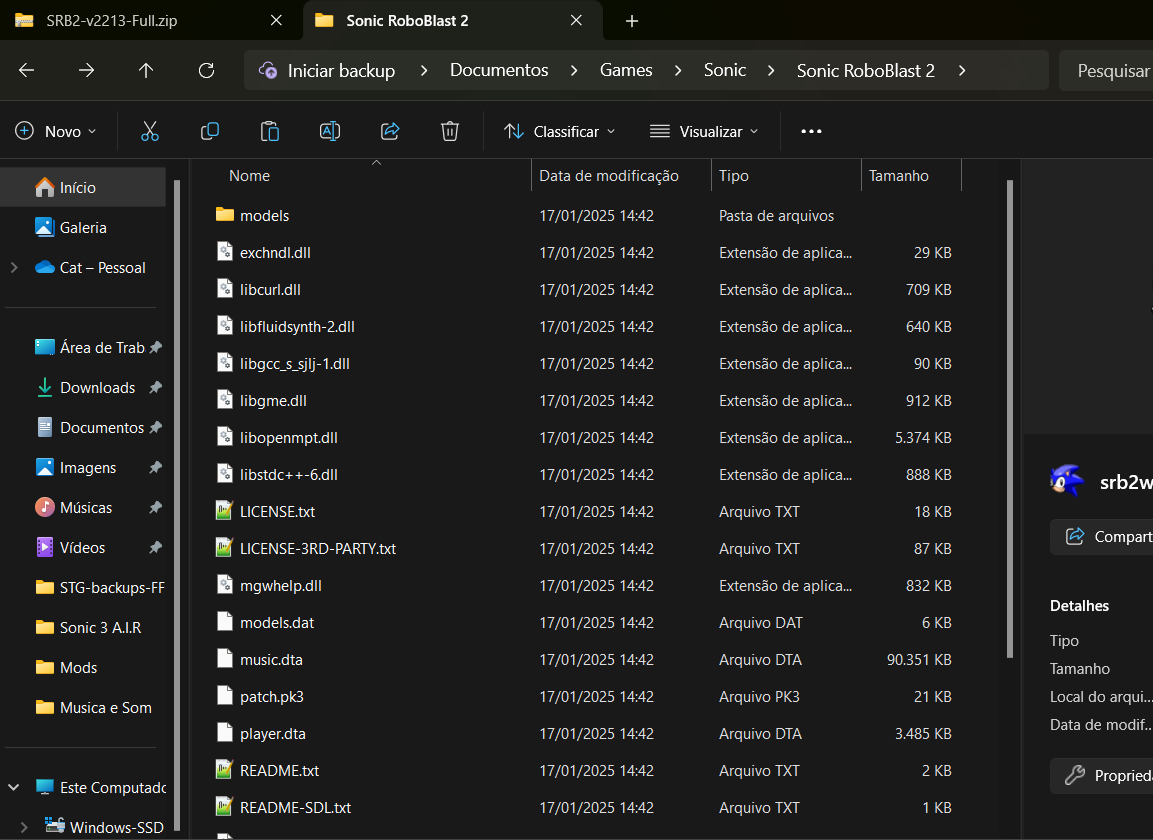This screenshot has width=1153, height=840.
Task: Click Documentos breadcrumb in address bar
Action: [x=499, y=71]
